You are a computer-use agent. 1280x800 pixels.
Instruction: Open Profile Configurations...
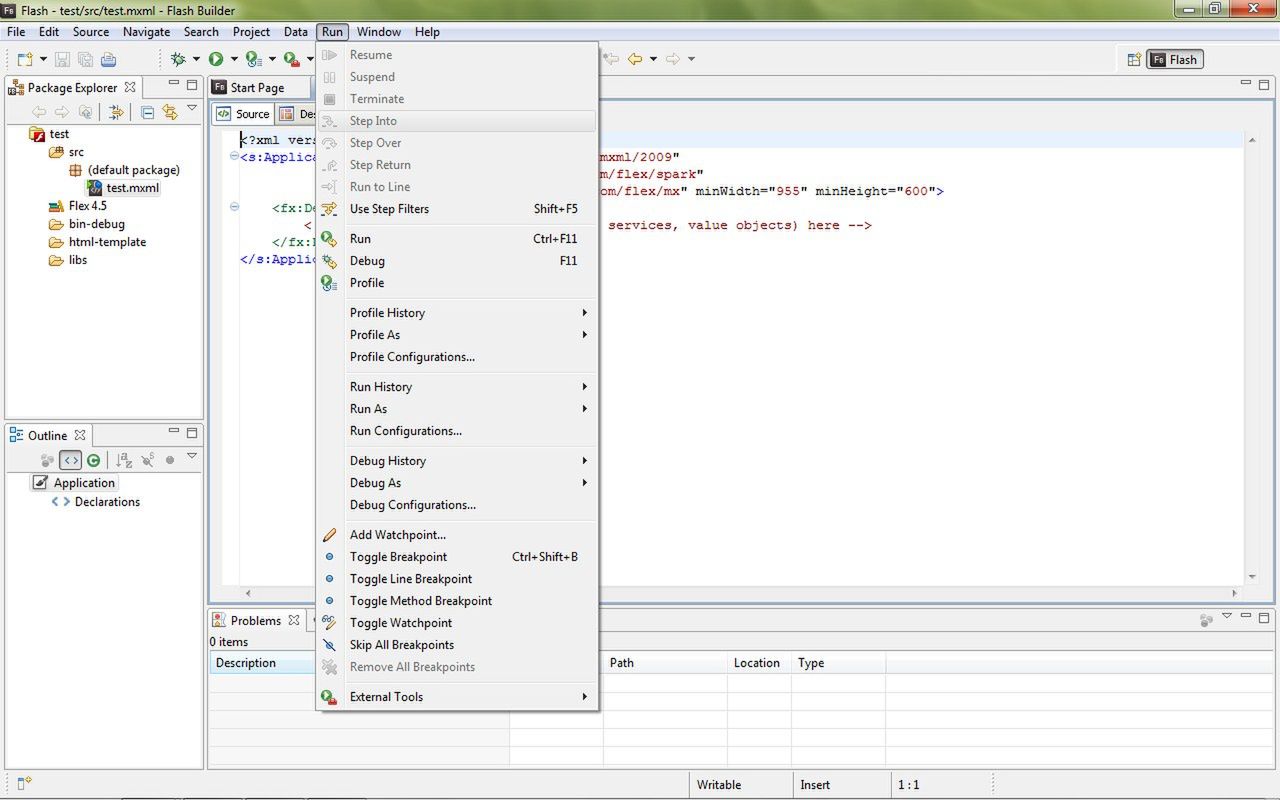(457, 357)
